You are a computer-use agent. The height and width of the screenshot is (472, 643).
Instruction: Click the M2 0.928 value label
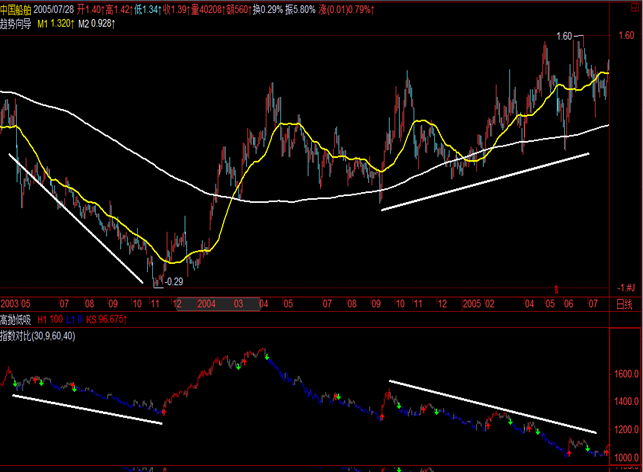(98, 20)
